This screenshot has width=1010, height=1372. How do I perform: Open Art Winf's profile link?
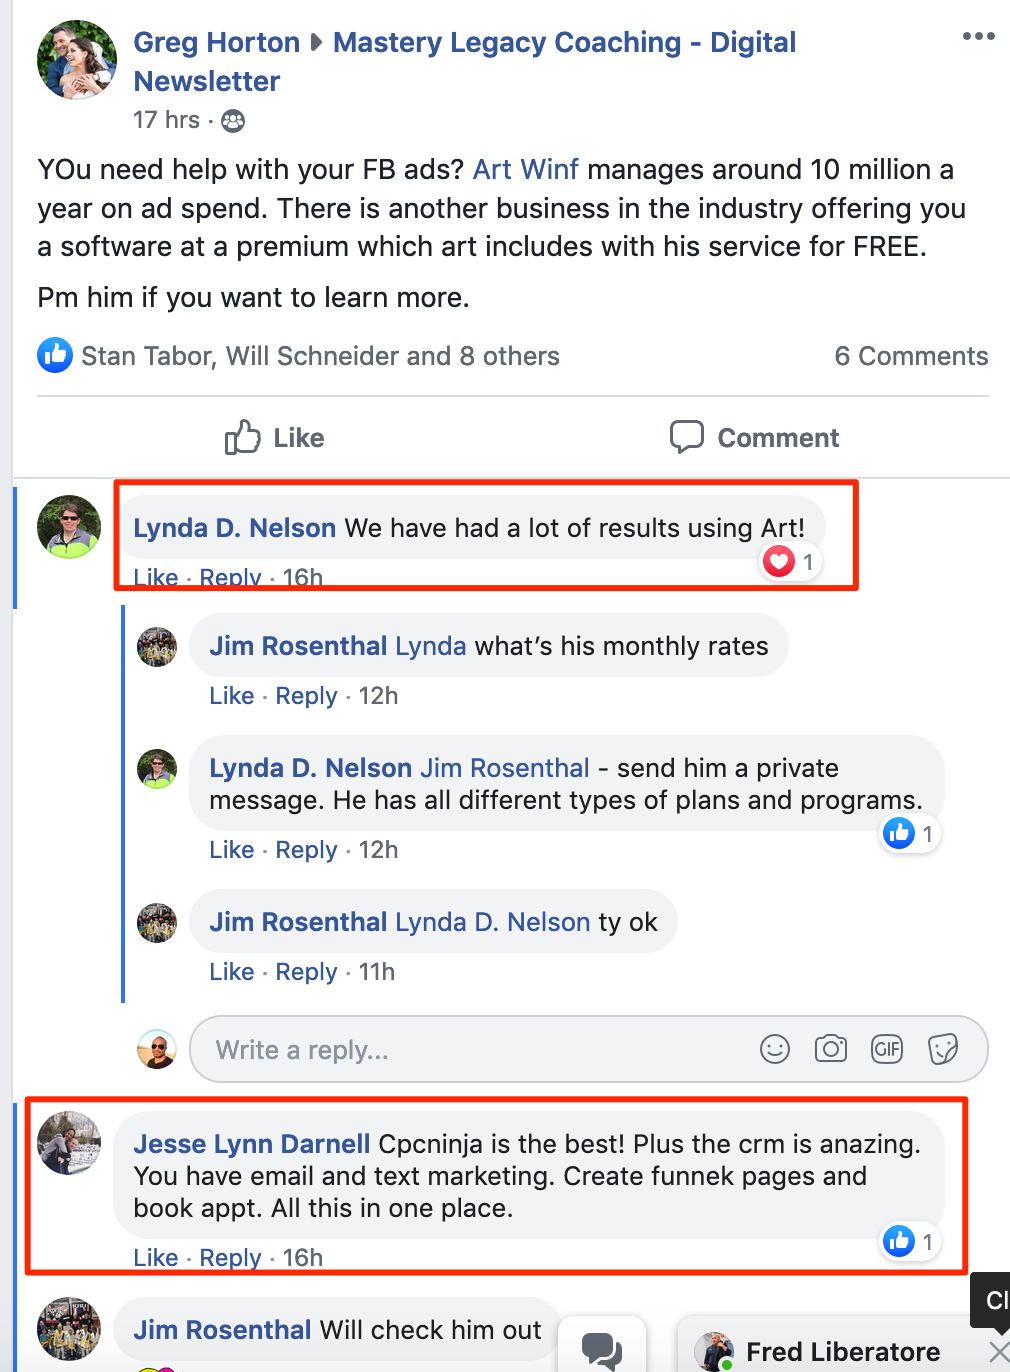tap(525, 169)
